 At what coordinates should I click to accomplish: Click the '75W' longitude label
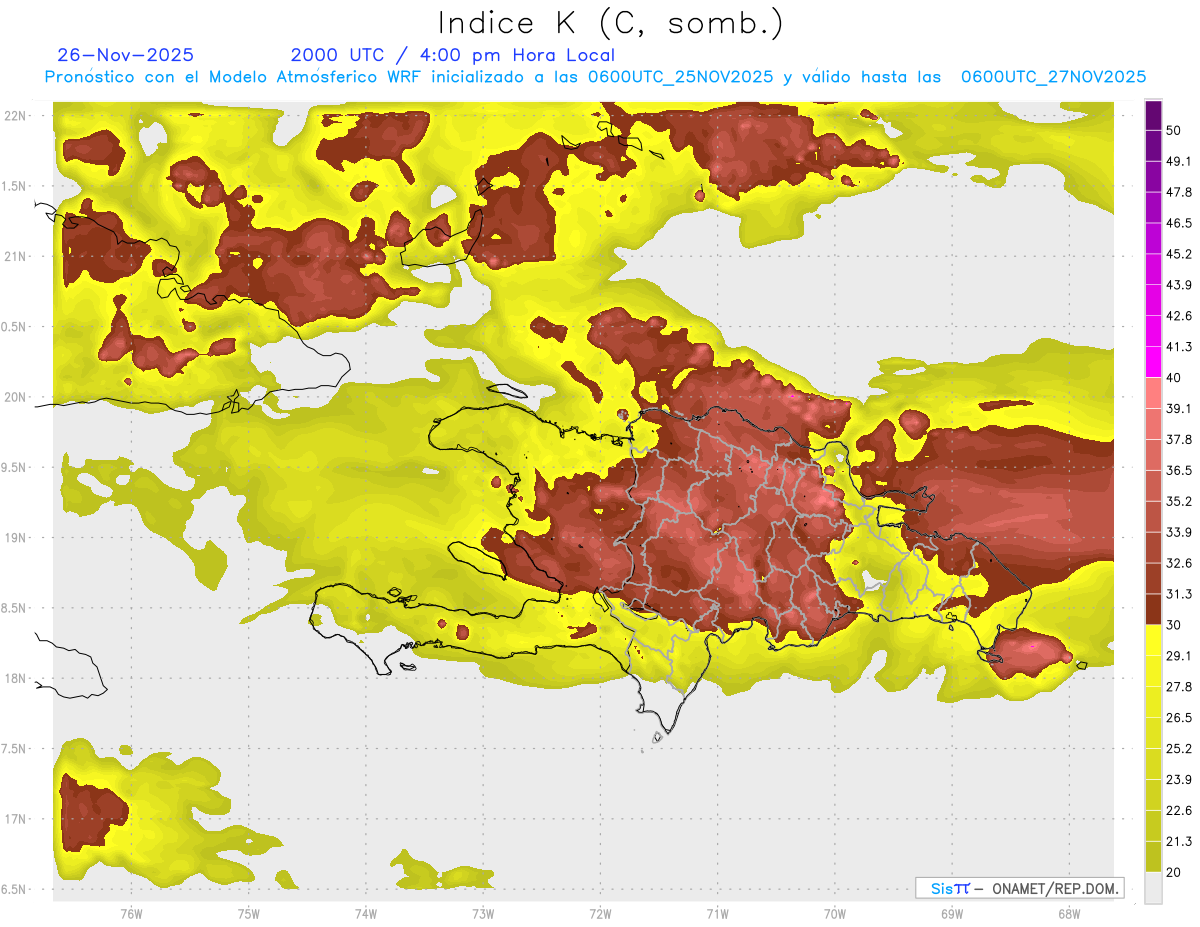249,913
